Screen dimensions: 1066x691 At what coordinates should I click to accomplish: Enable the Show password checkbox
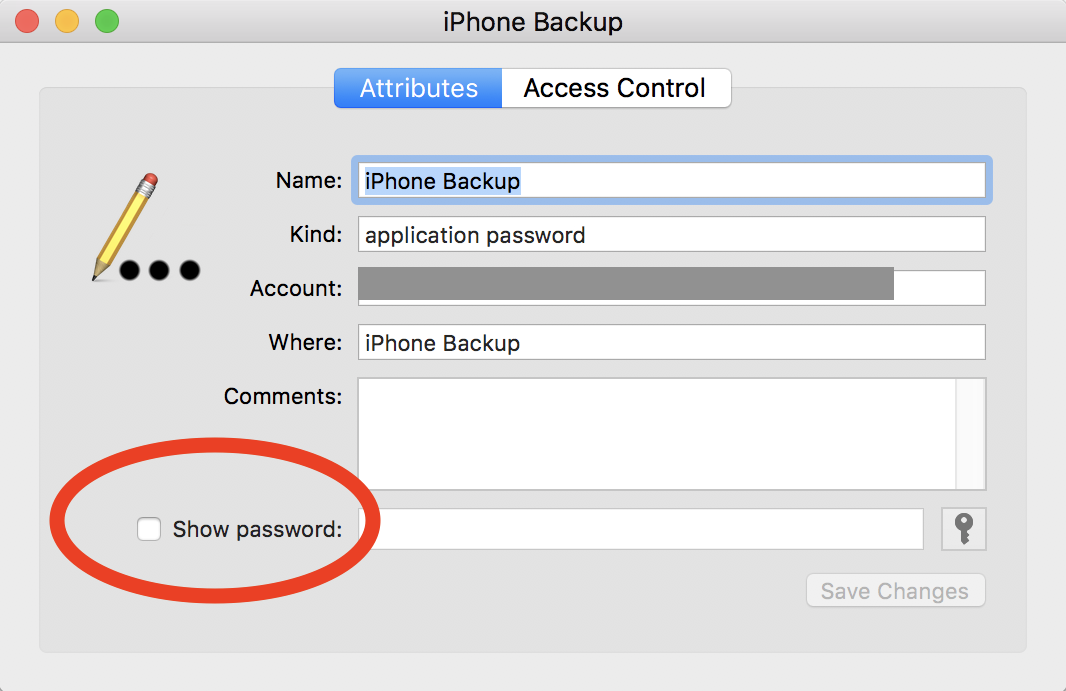coord(149,528)
